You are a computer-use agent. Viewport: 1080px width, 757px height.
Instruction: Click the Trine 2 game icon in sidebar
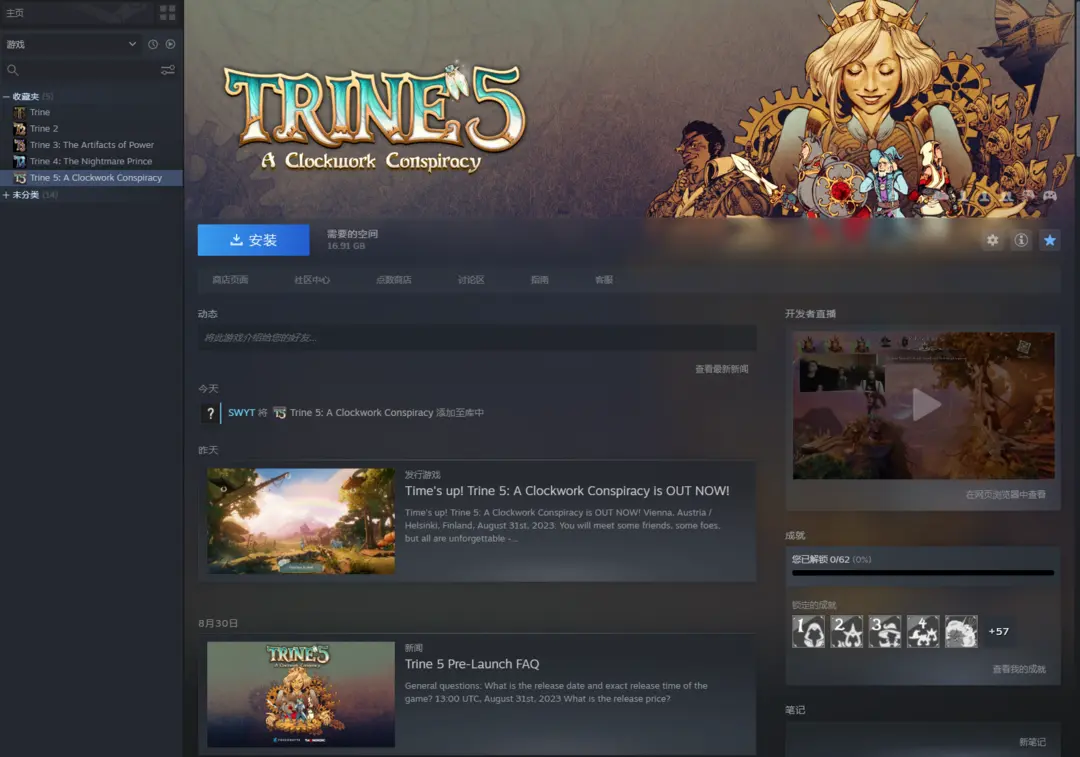click(x=20, y=129)
